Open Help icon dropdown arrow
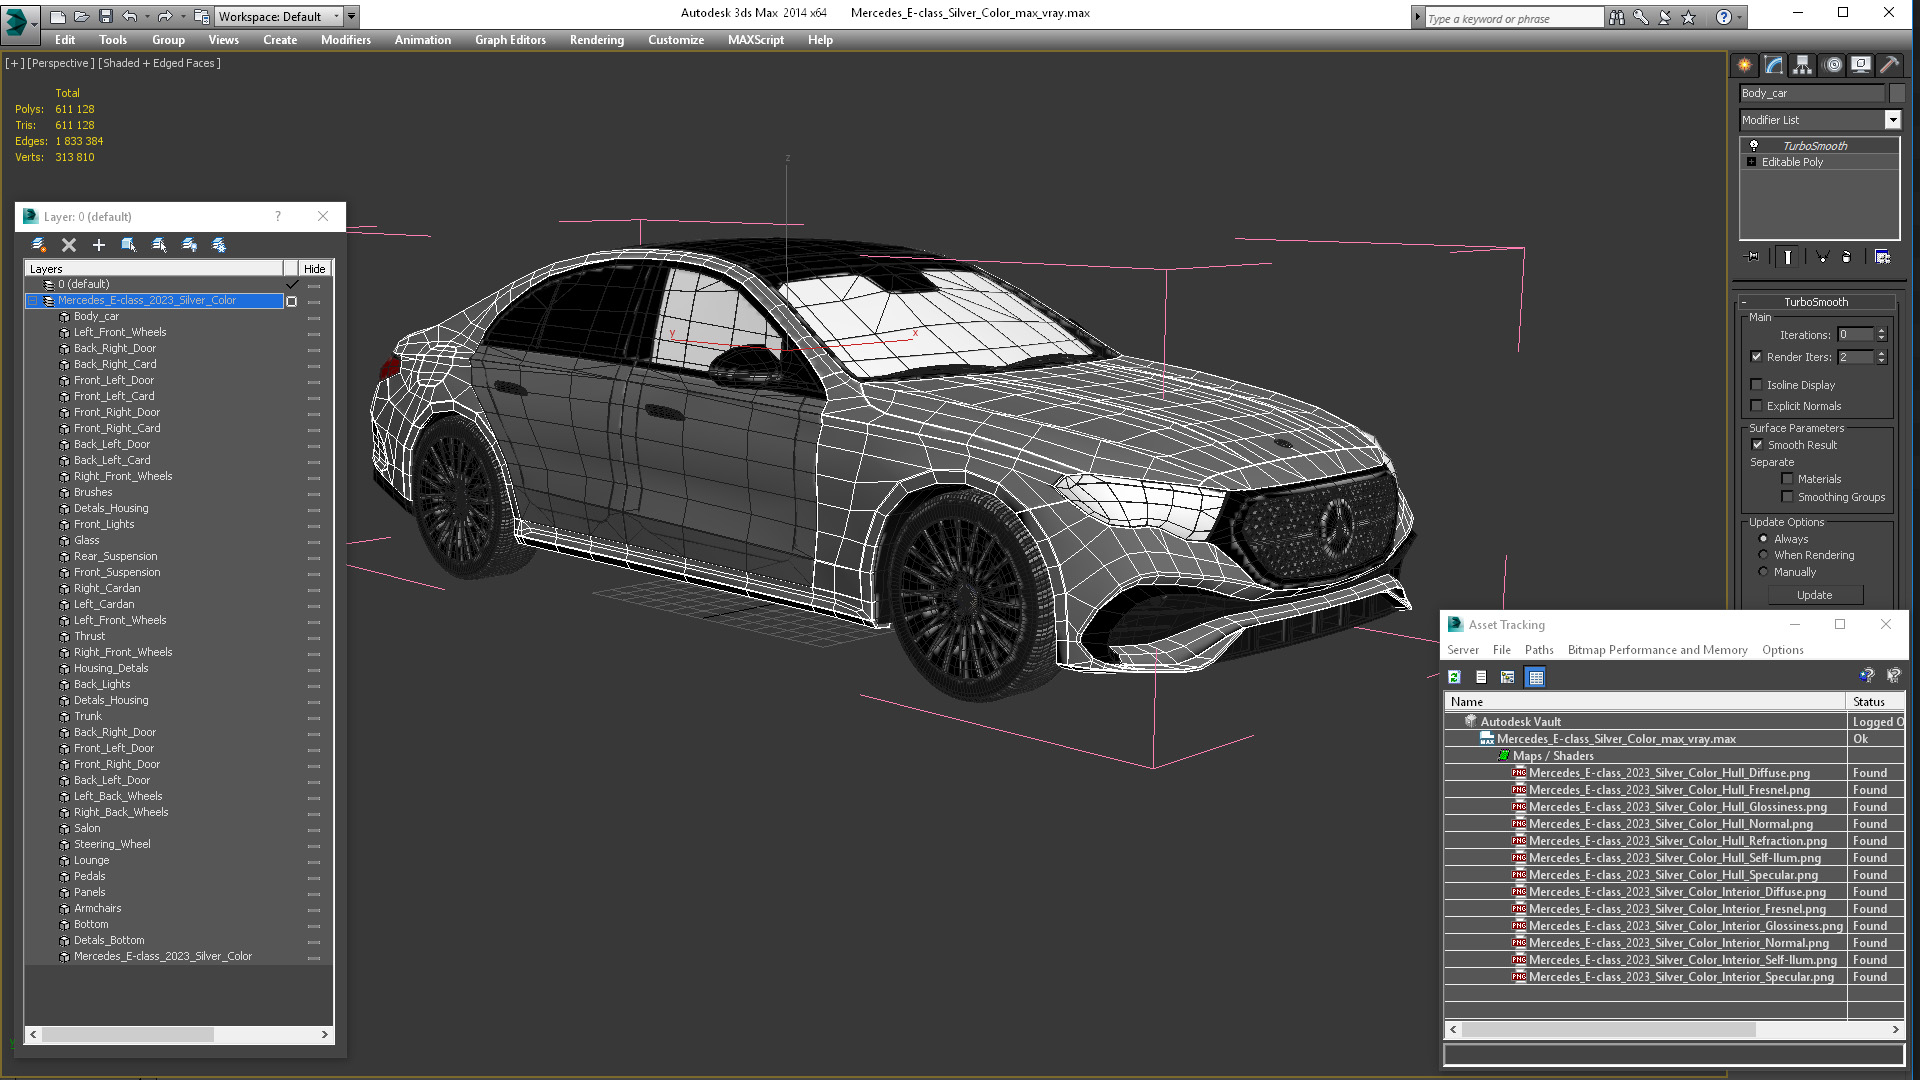Viewport: 1920px width, 1080px height. pos(1741,17)
